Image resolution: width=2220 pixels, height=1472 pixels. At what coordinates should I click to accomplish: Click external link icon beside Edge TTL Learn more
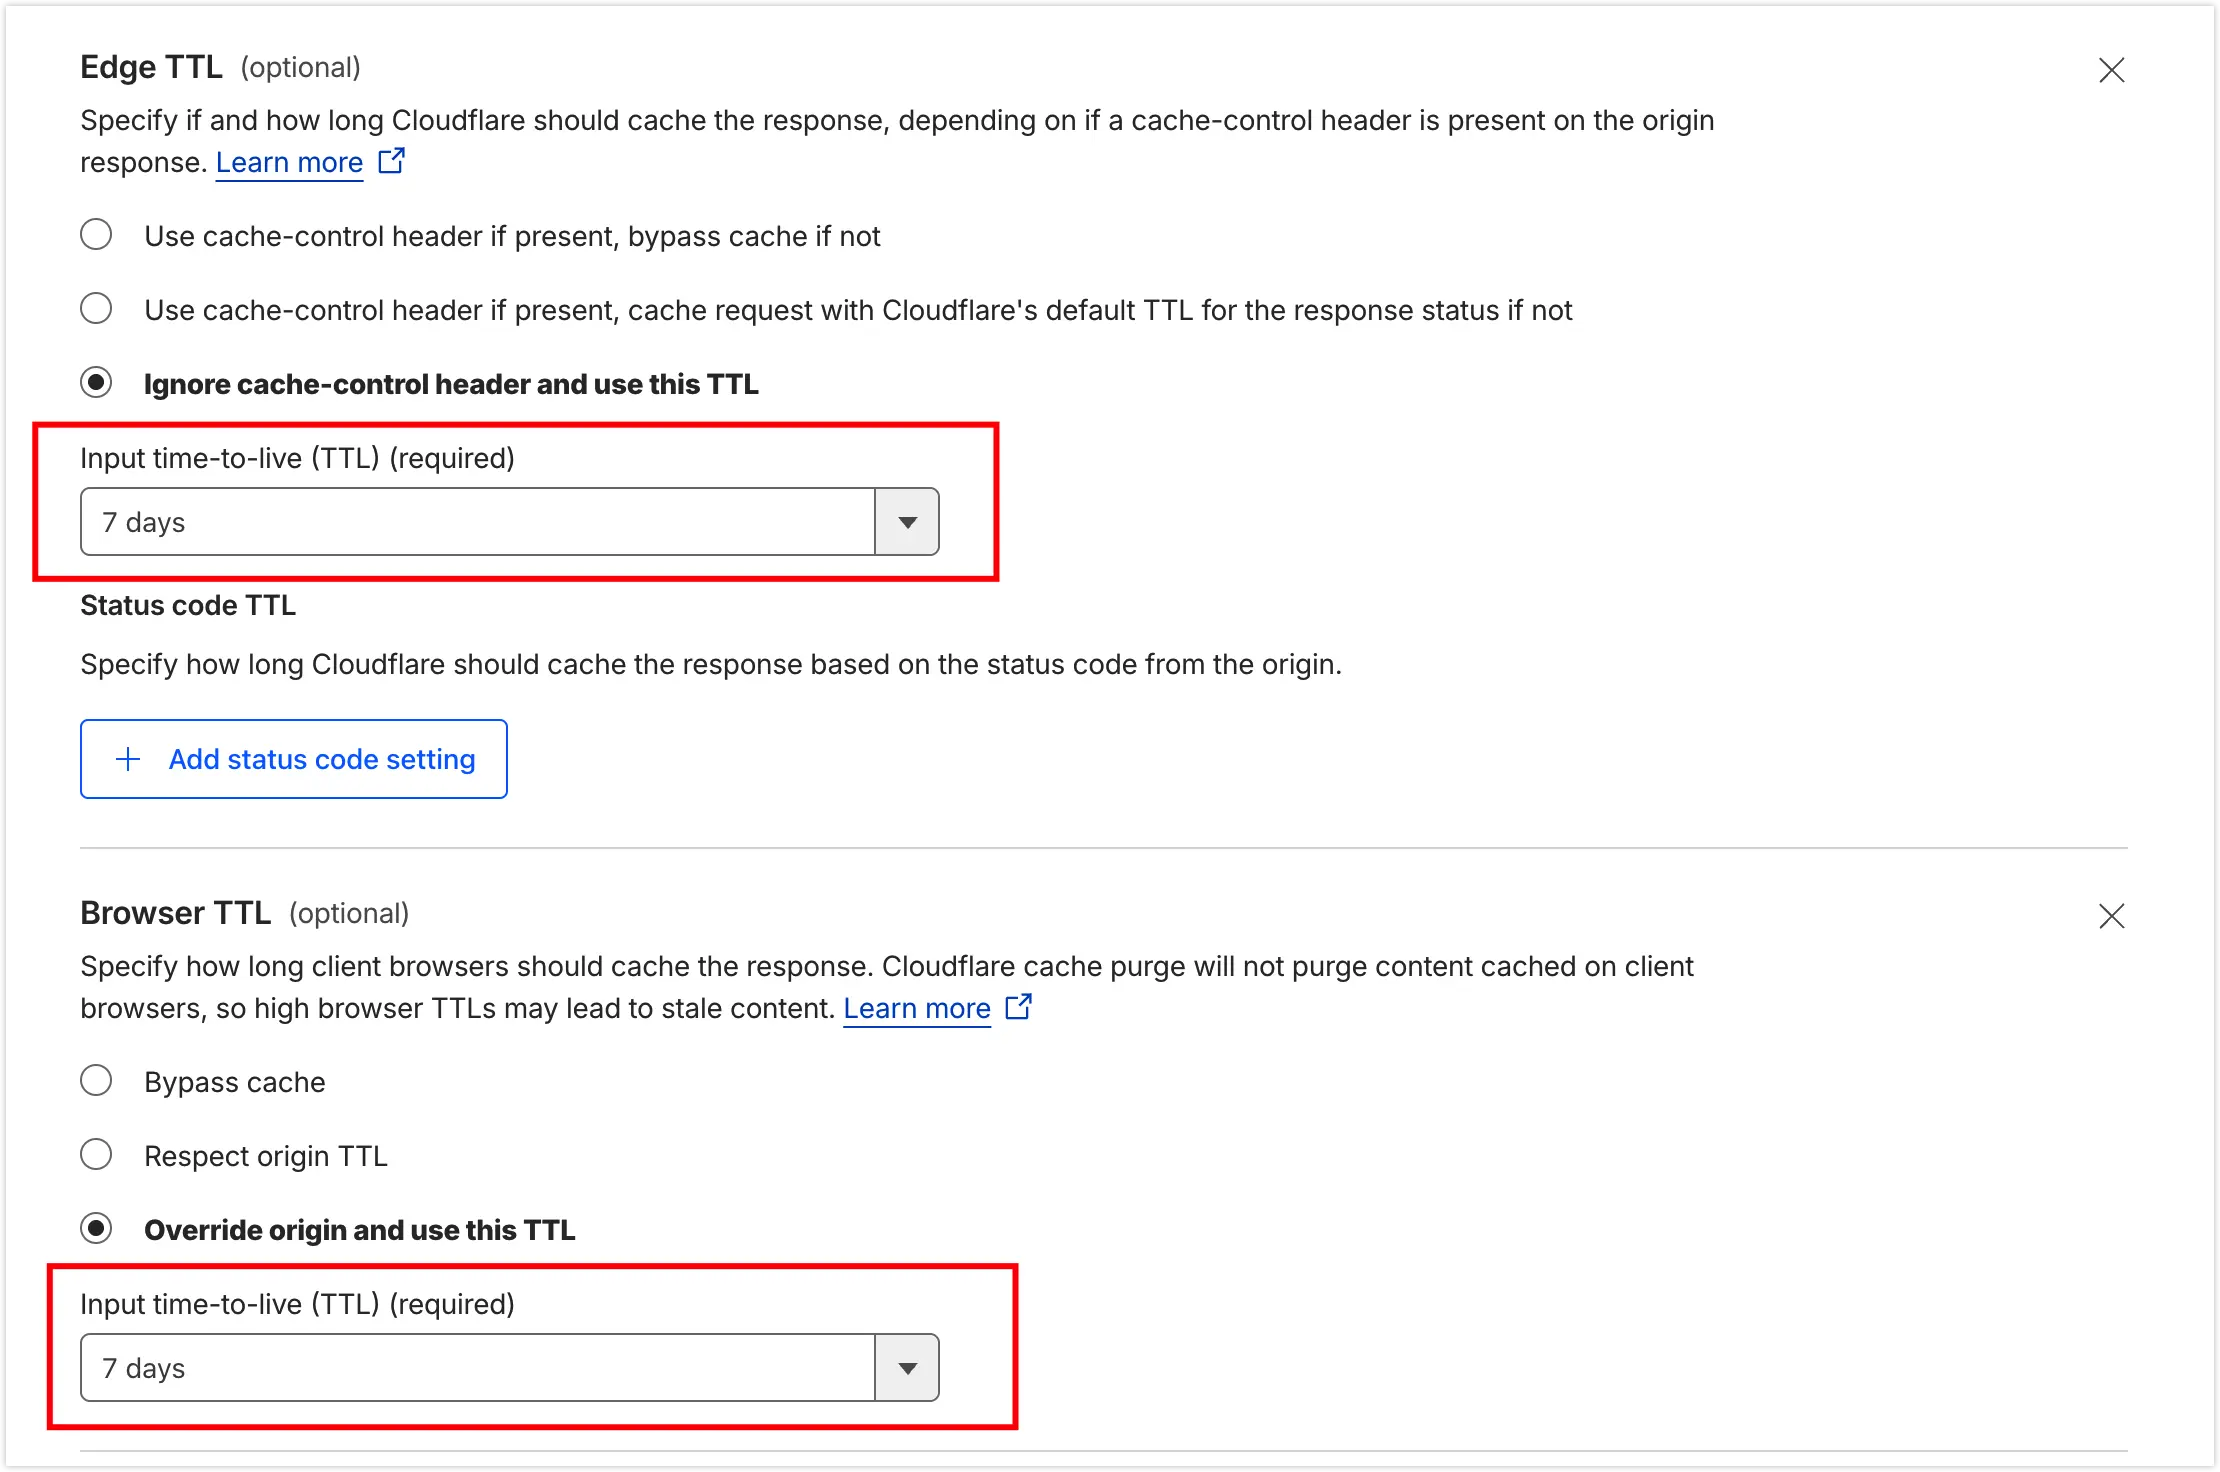click(x=392, y=161)
